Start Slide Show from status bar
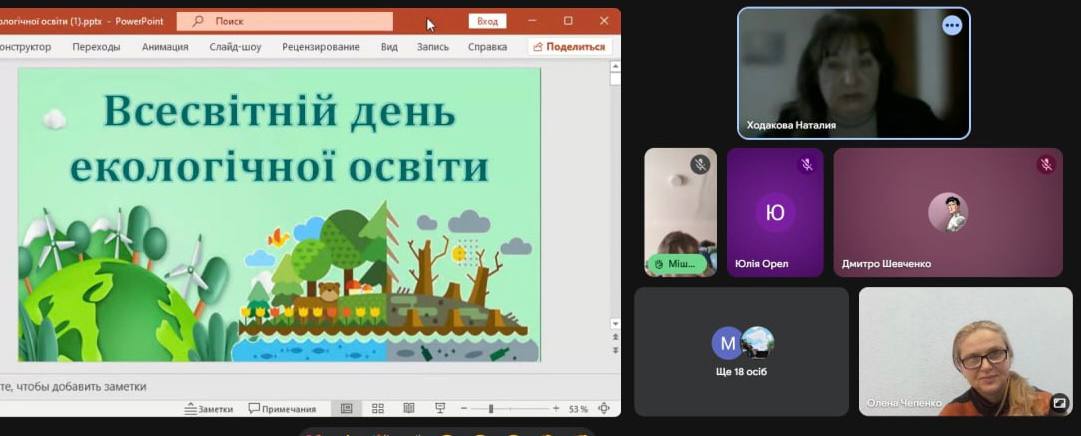 point(440,409)
